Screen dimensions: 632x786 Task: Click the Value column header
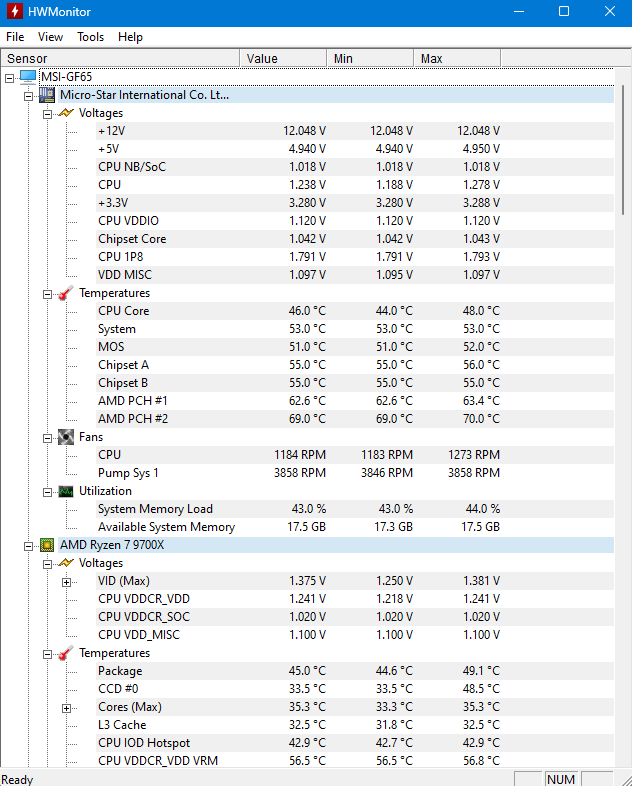pos(283,58)
